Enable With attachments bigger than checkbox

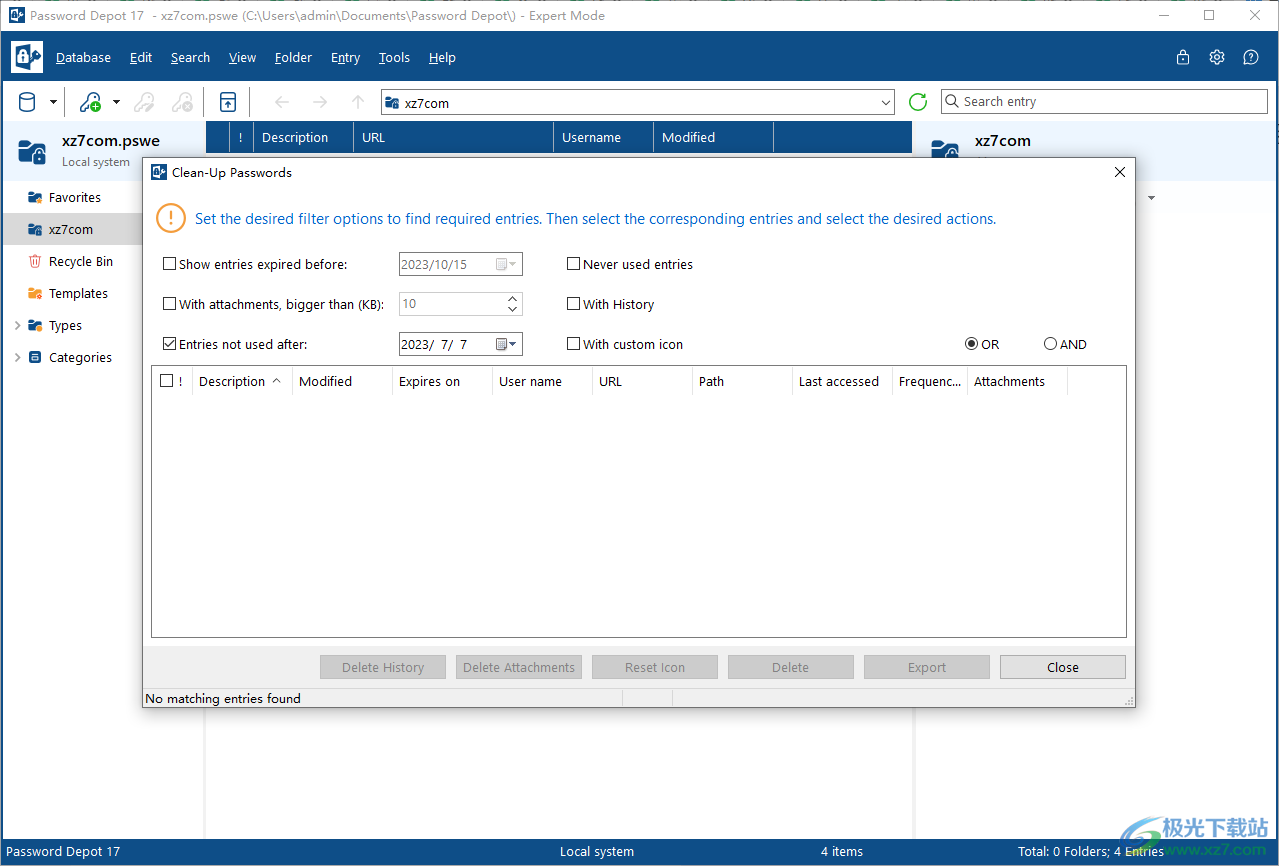click(x=169, y=304)
